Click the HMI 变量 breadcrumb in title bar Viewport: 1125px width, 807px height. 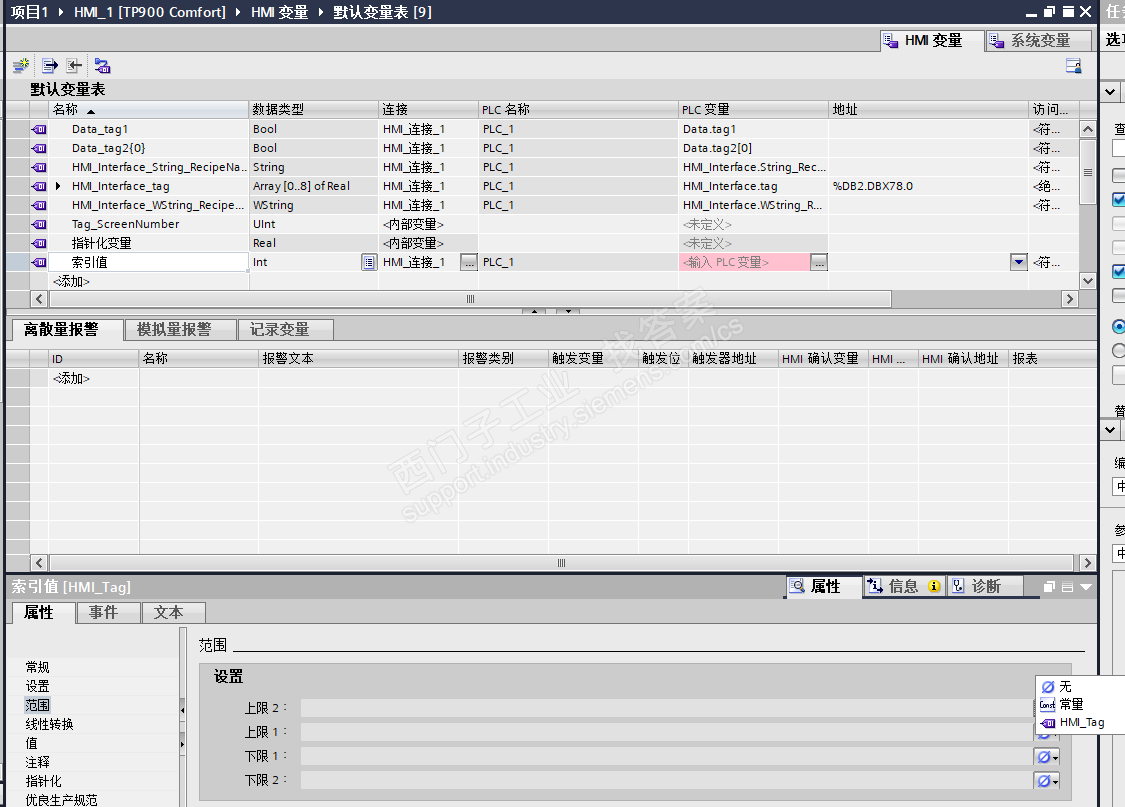click(x=279, y=12)
